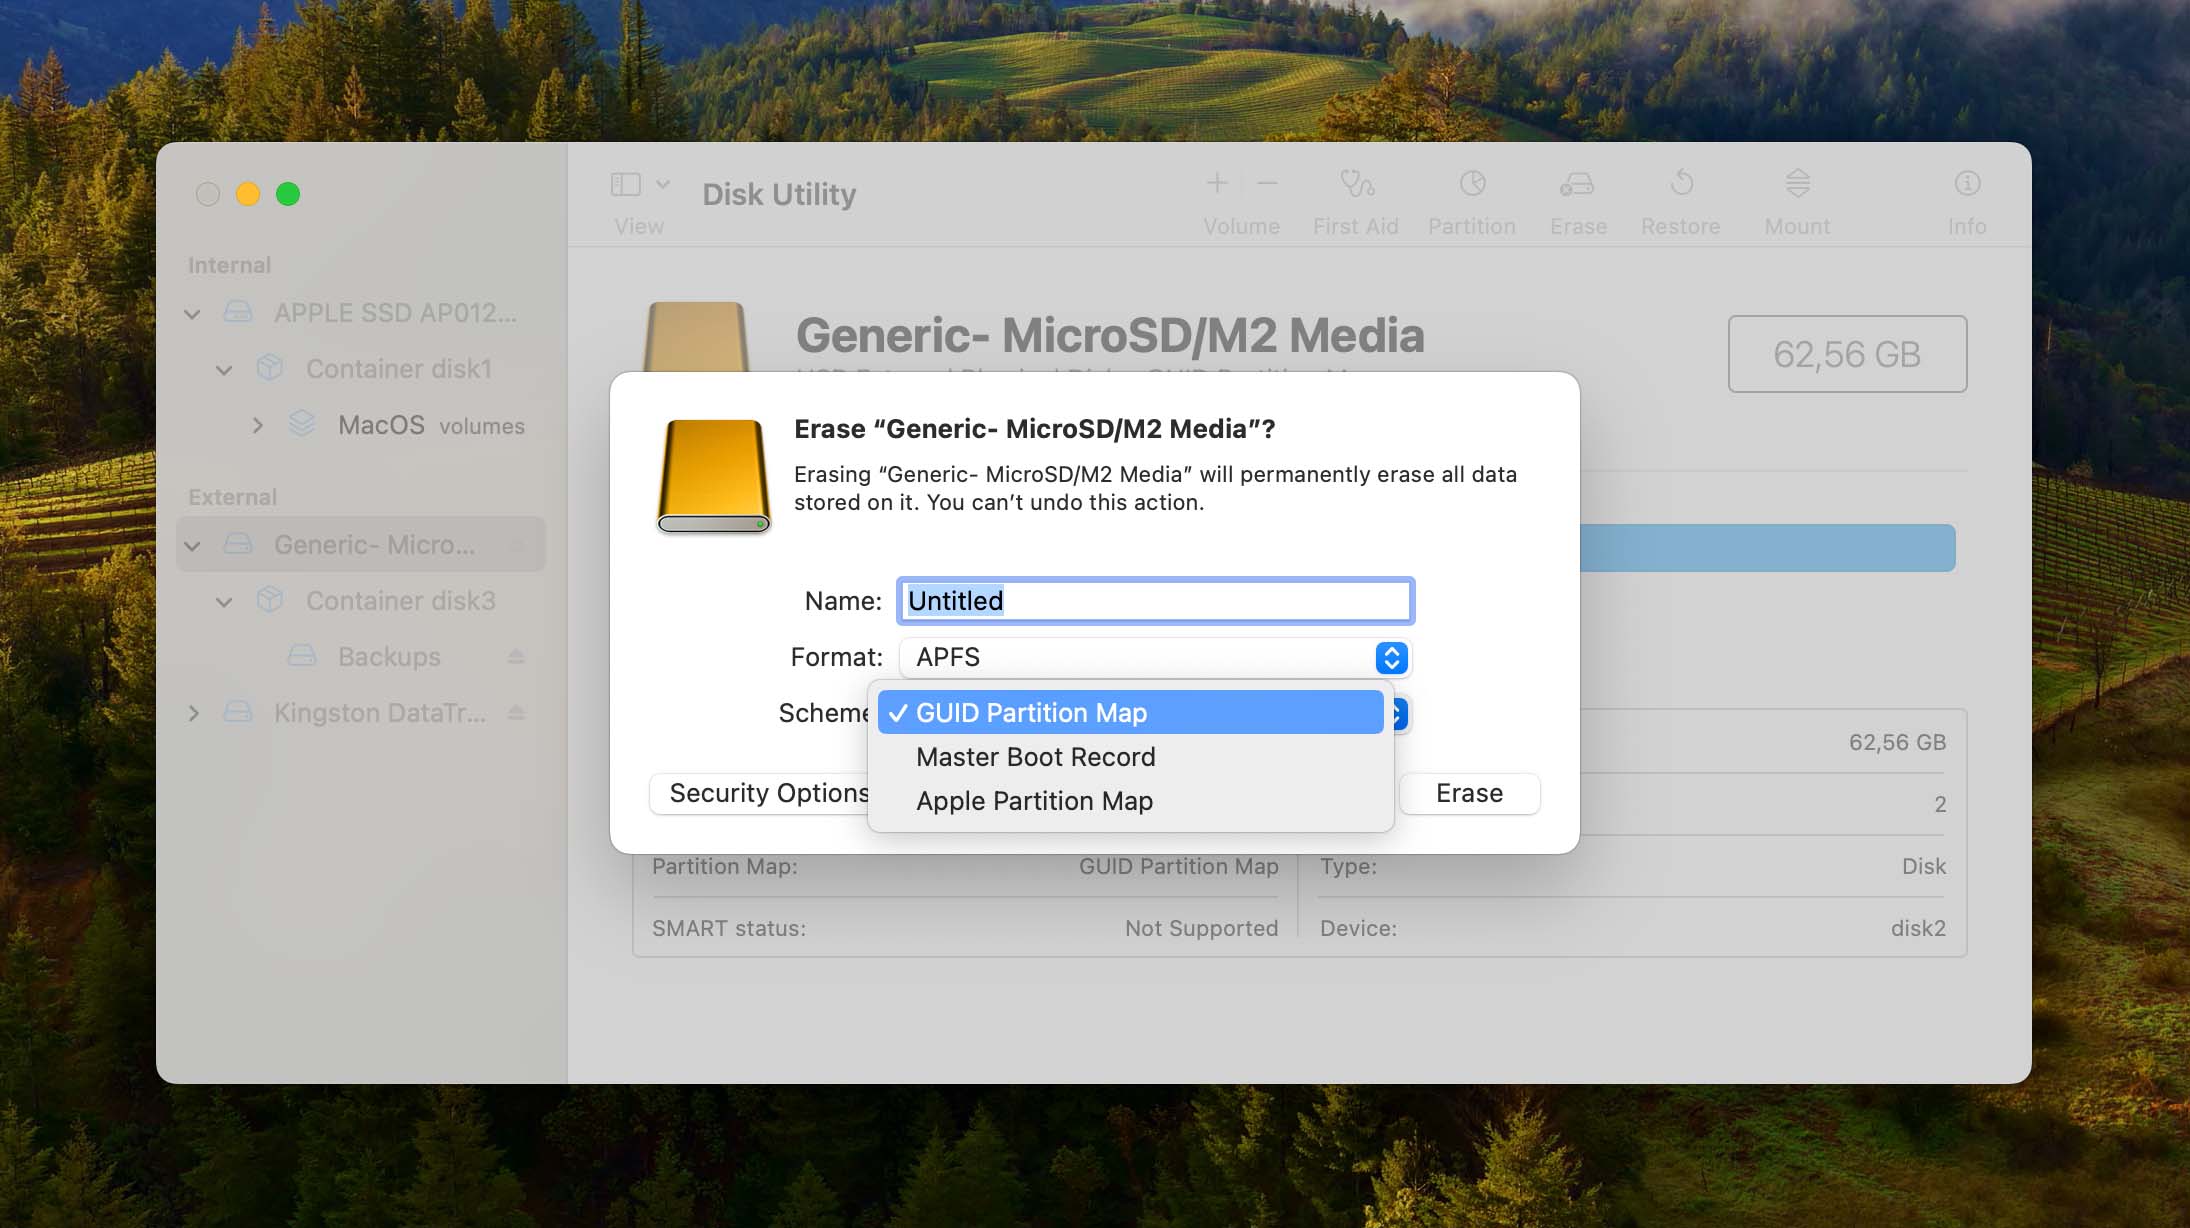Collapse the Container disk3 chevron
The image size is (2190, 1228).
click(224, 602)
